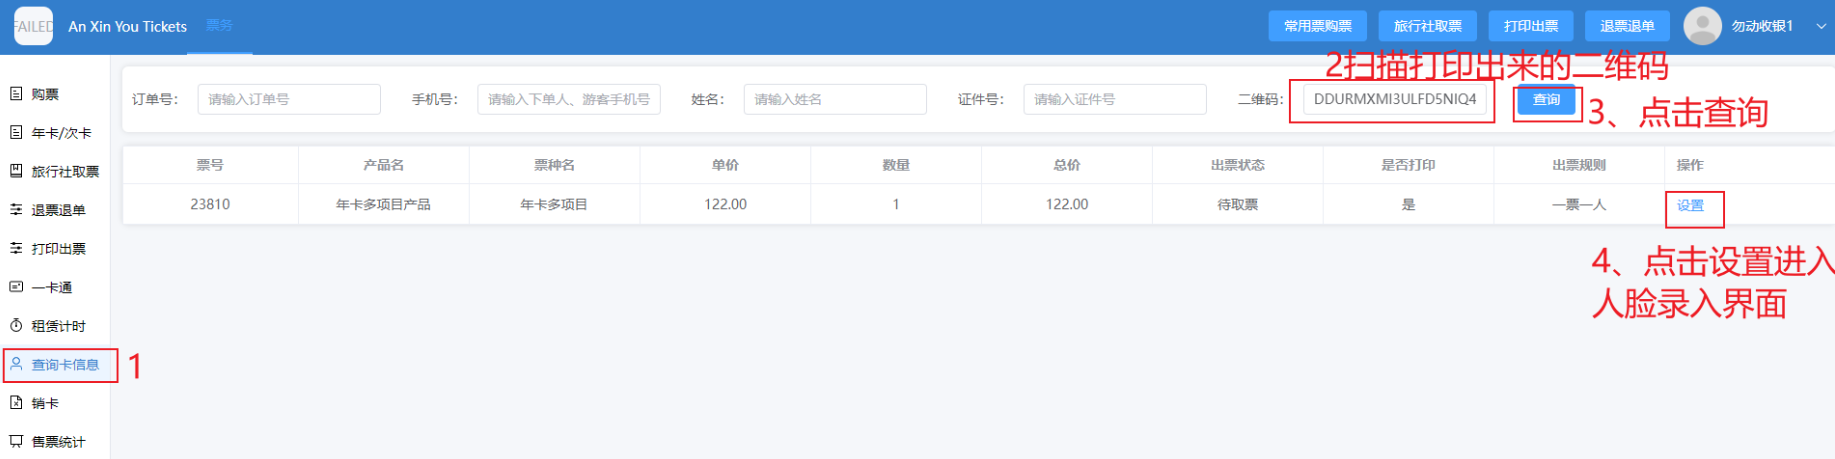1835x459 pixels.
Task: Click the 122.00 value under 单价
Action: 725,204
